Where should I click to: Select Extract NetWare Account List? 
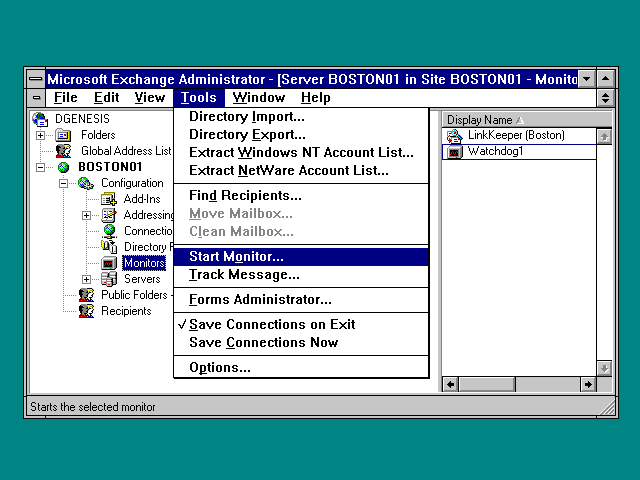301,171
